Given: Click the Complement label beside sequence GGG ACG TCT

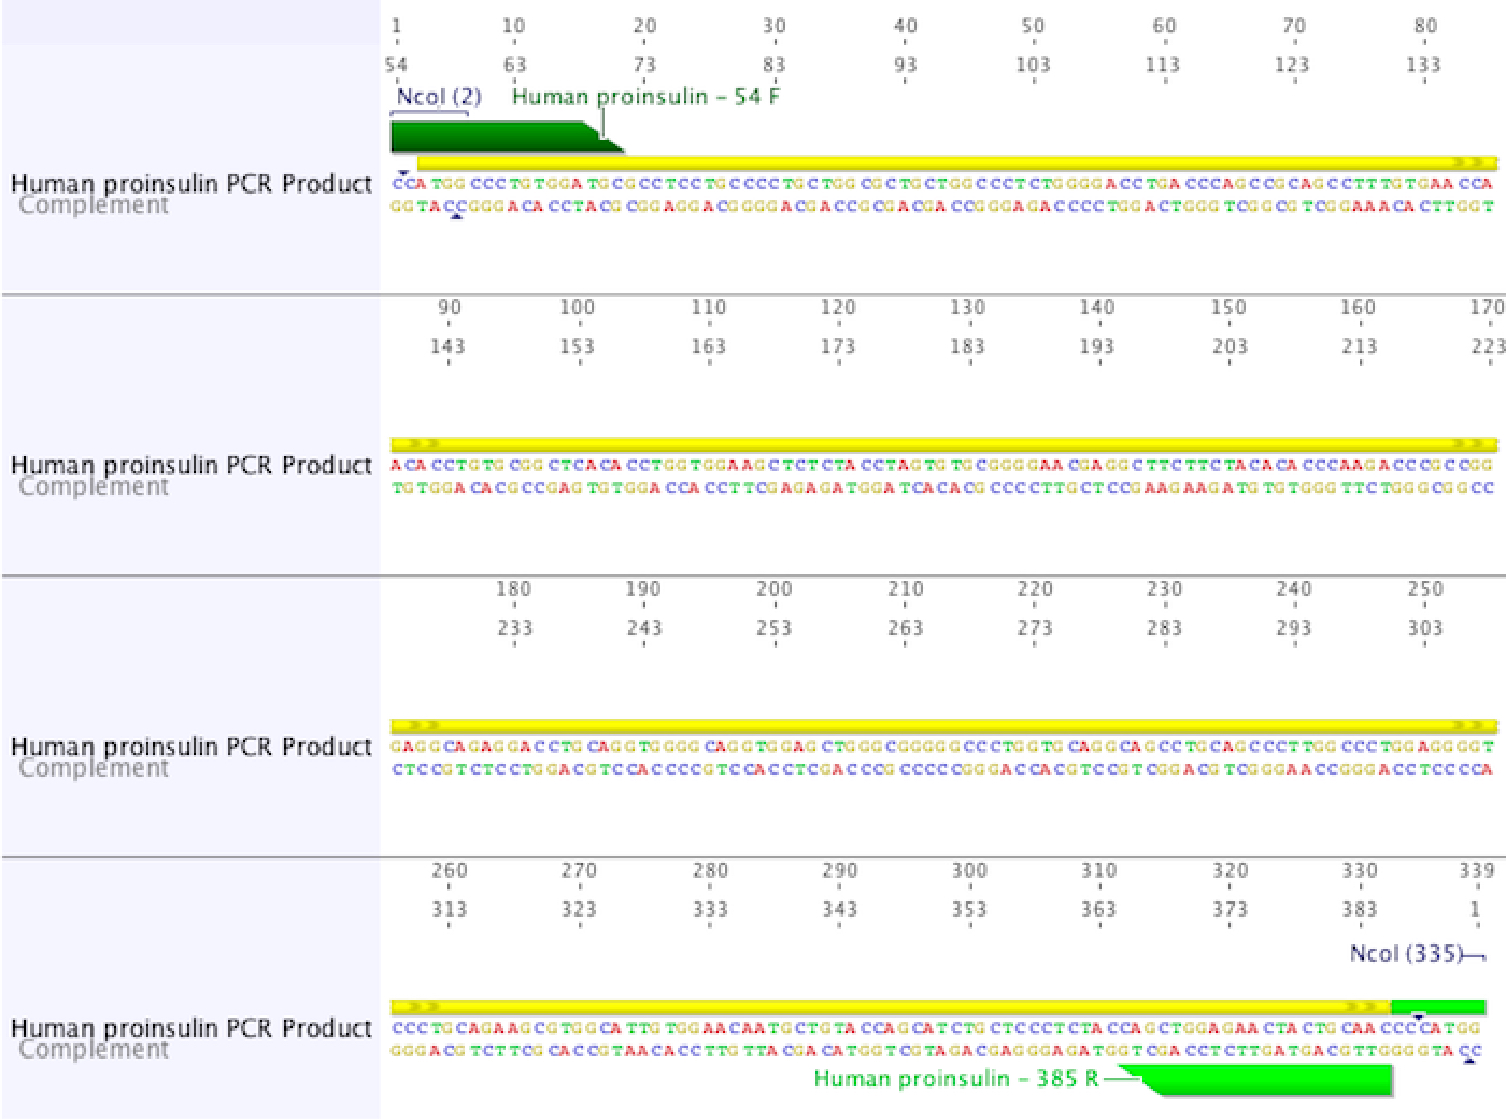Looking at the screenshot, I should (93, 1049).
